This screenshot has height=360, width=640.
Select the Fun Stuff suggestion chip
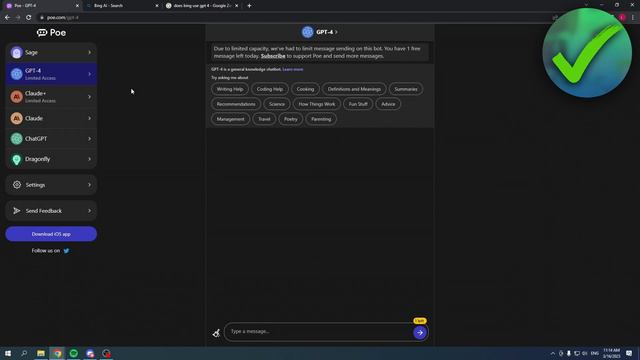[x=358, y=104]
